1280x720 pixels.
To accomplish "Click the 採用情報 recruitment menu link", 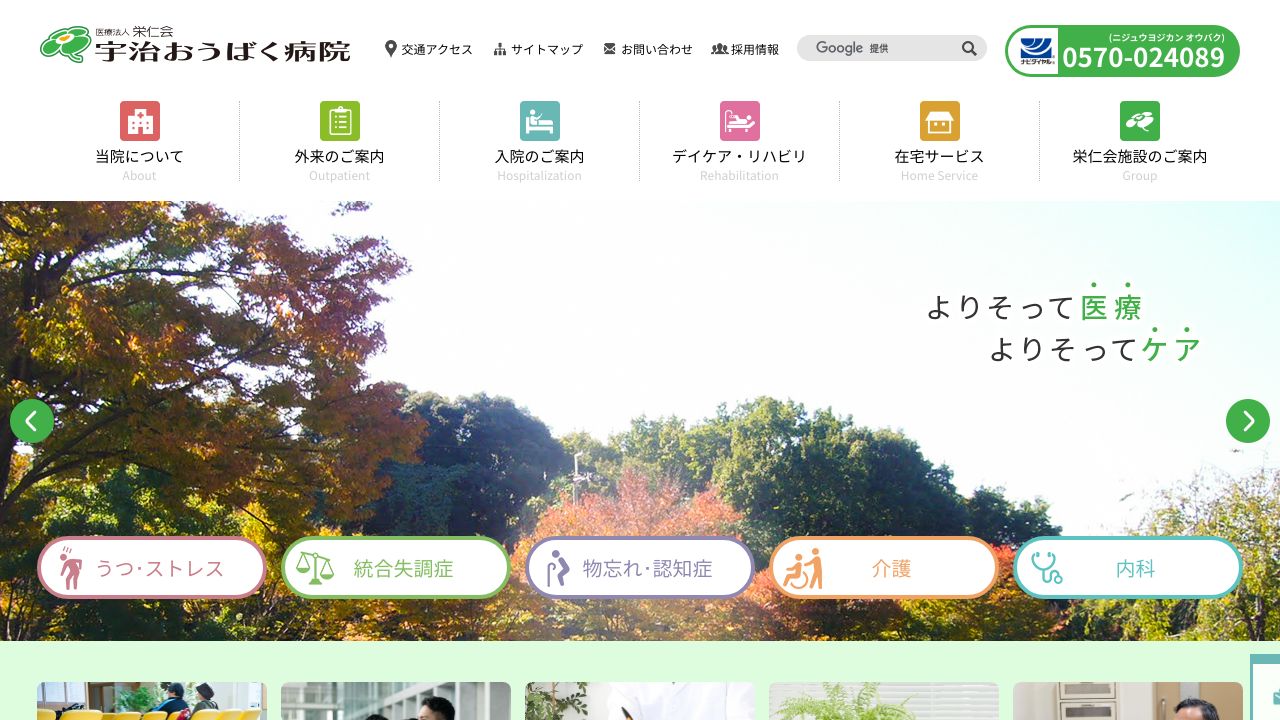I will pyautogui.click(x=745, y=48).
